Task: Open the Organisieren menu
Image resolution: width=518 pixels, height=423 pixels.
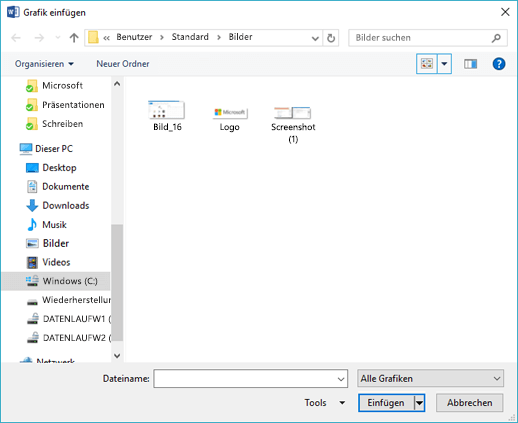Action: (x=44, y=64)
